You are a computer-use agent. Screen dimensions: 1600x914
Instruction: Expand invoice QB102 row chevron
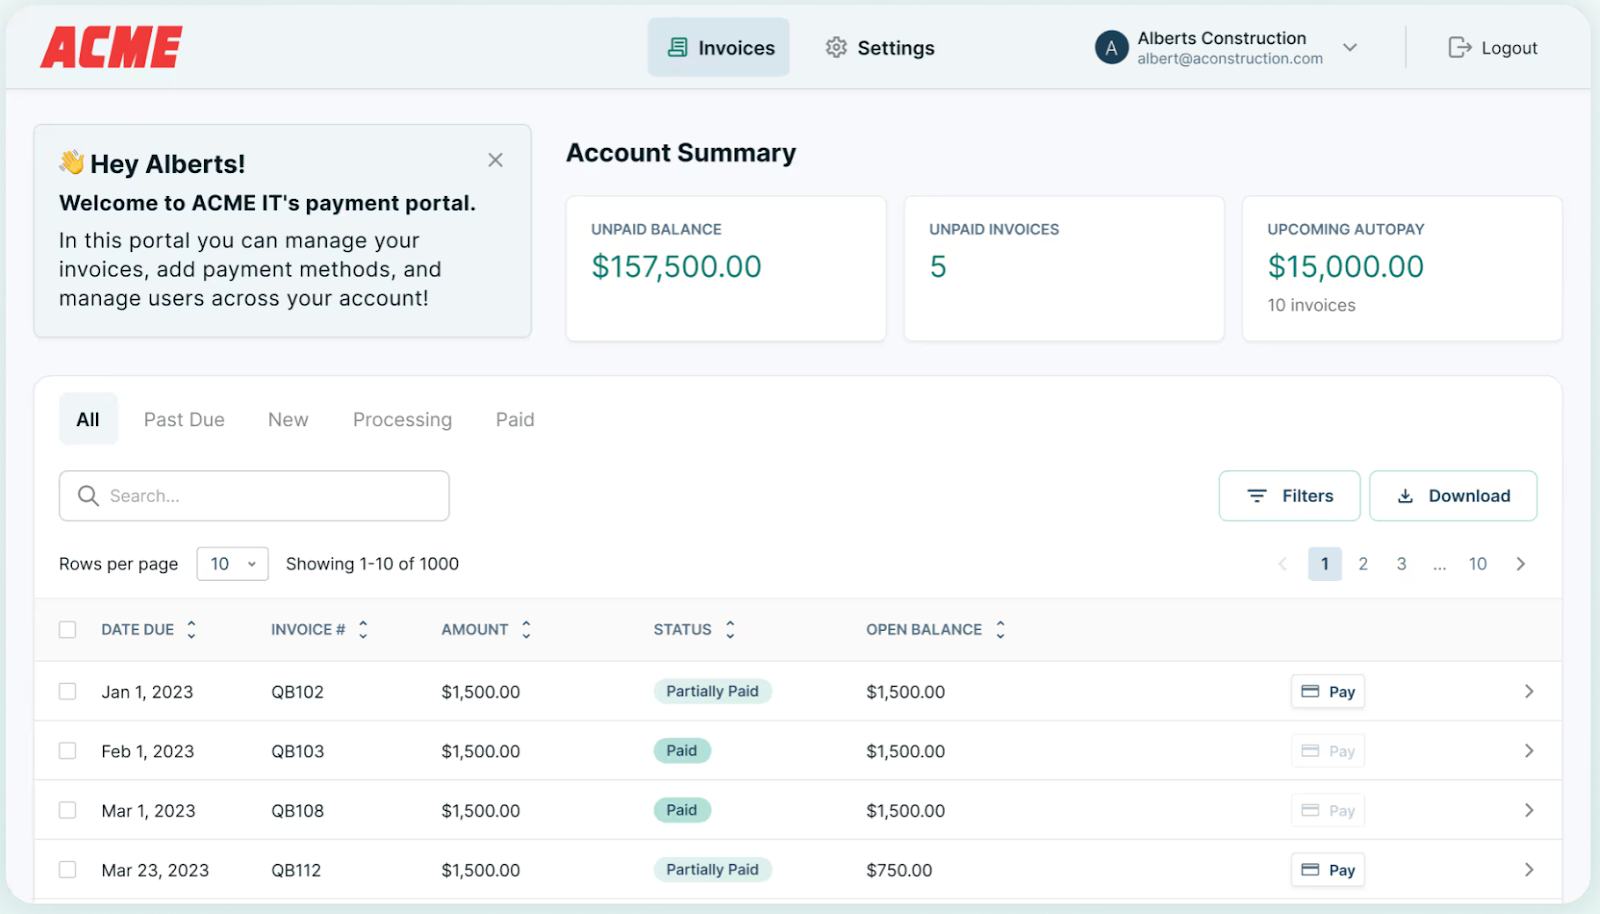tap(1529, 691)
